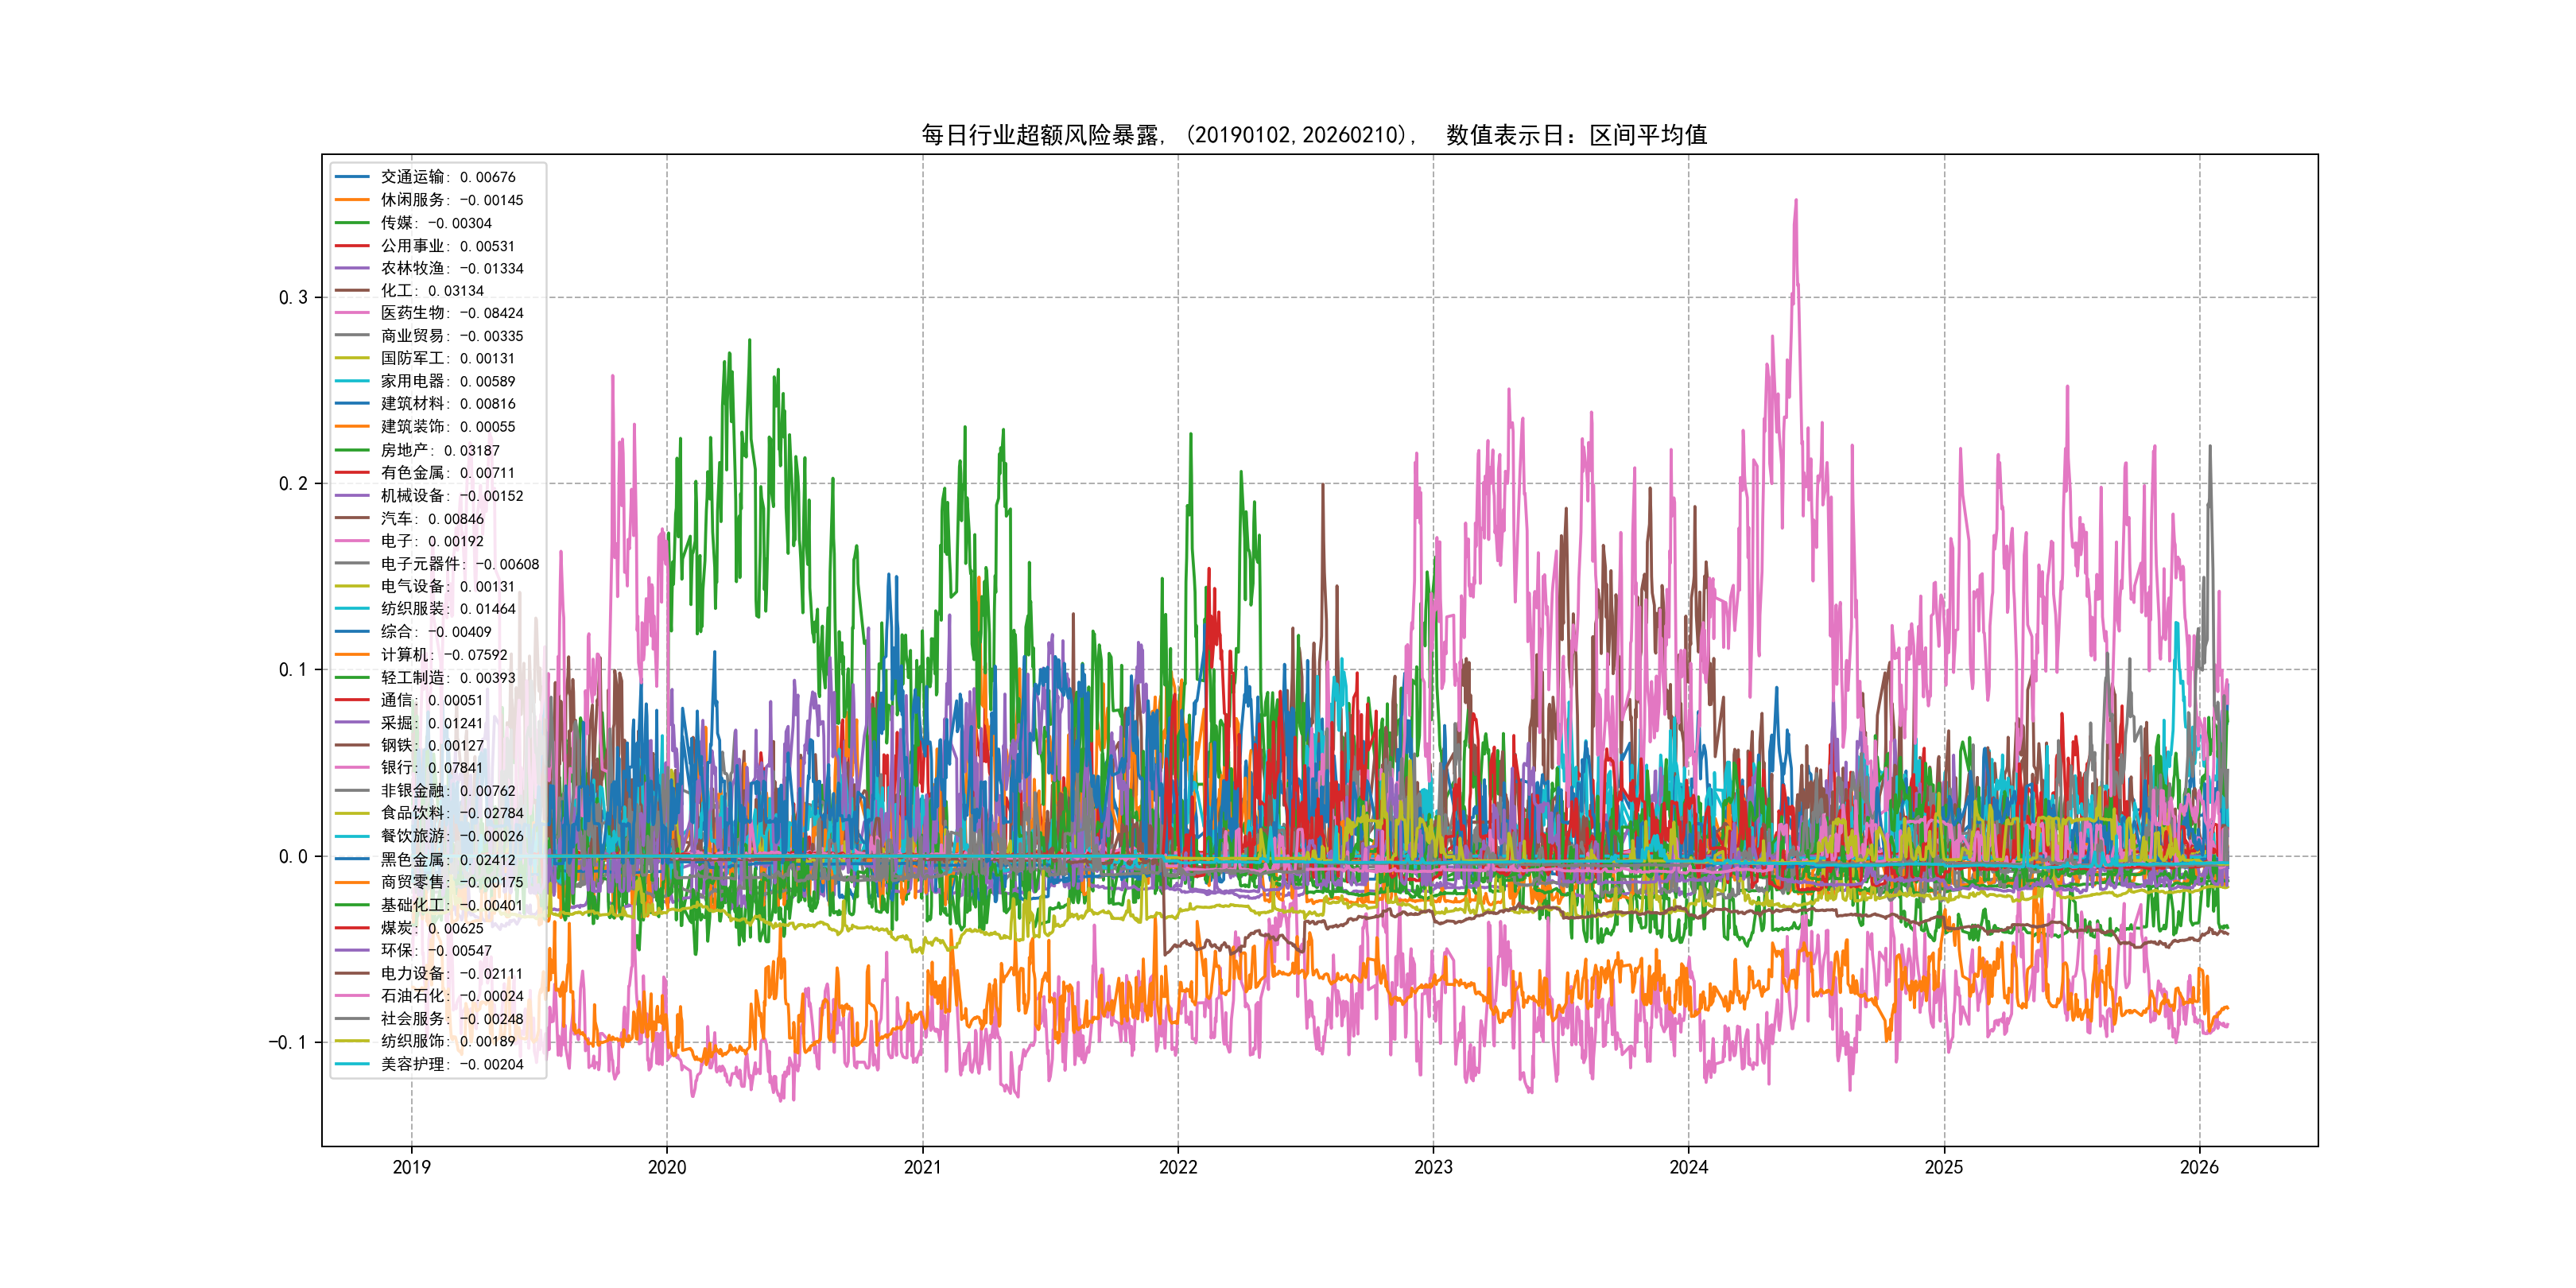Screen dimensions: 2576x1288
Task: Click the -0.1 y-axis tick label
Action: point(287,1042)
